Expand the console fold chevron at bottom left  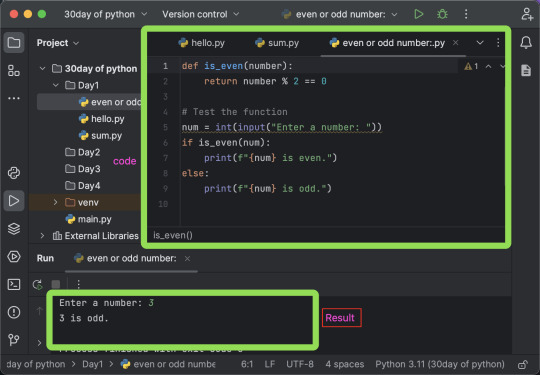point(39,343)
